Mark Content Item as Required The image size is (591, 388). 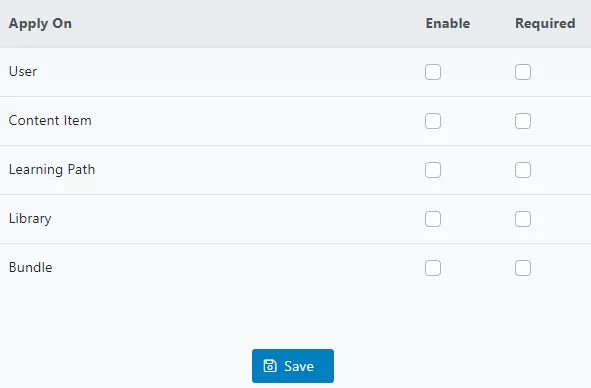pyautogui.click(x=523, y=121)
